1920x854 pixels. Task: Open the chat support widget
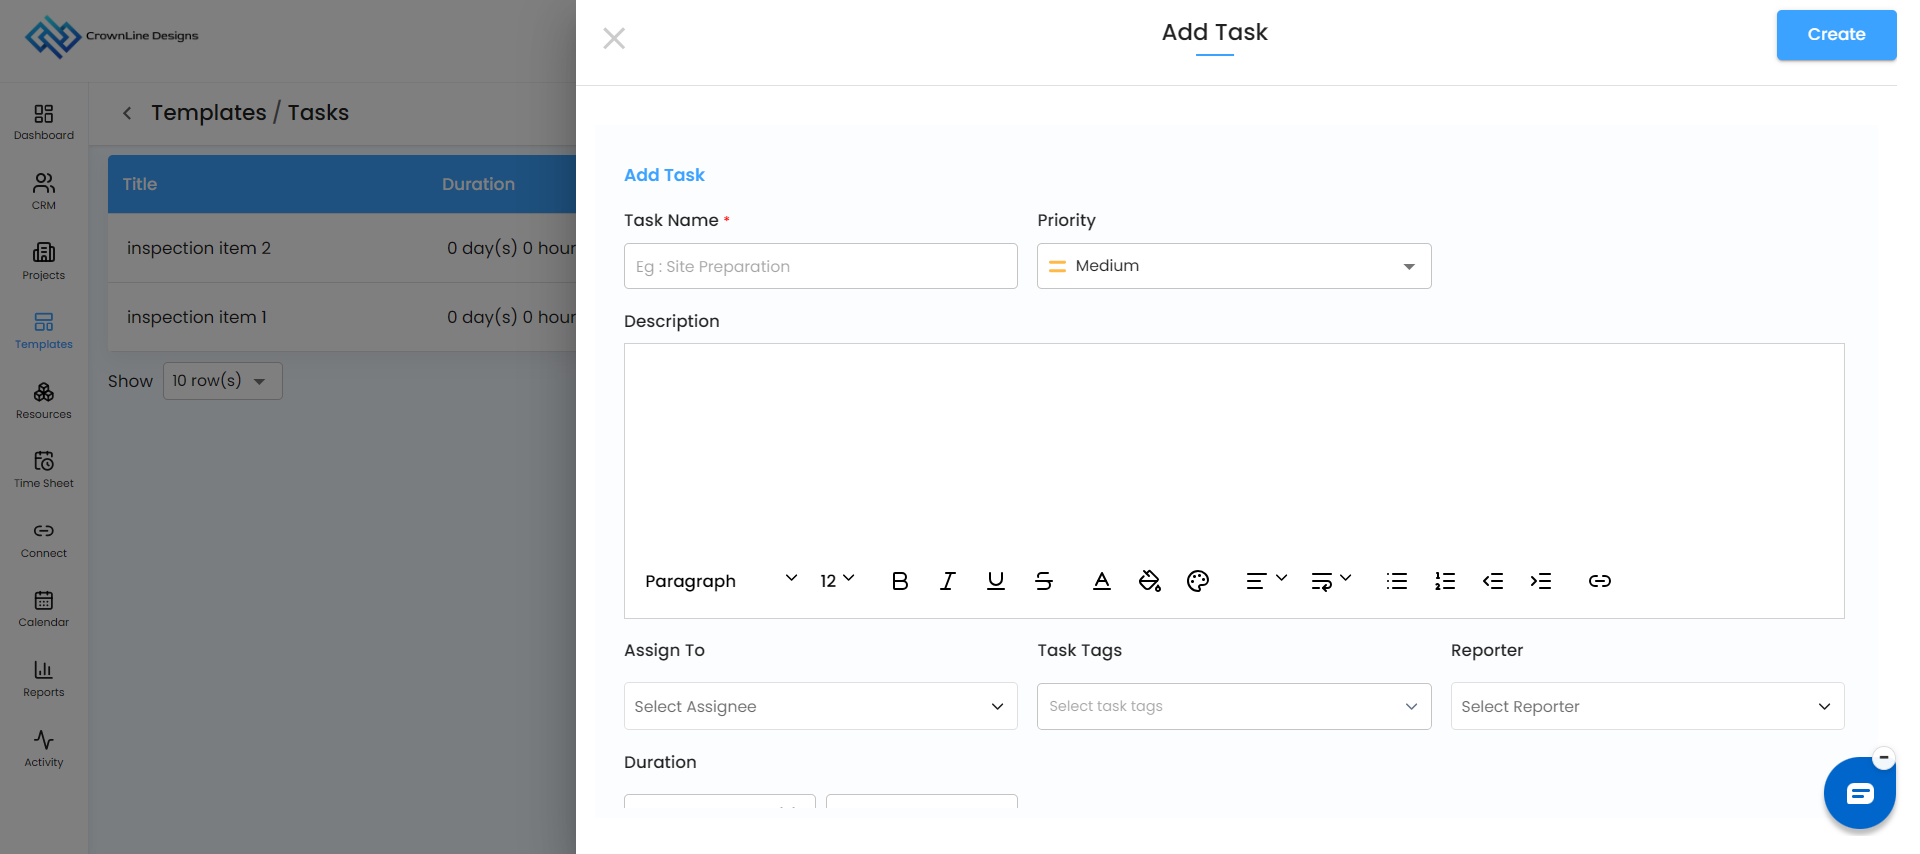(x=1860, y=794)
